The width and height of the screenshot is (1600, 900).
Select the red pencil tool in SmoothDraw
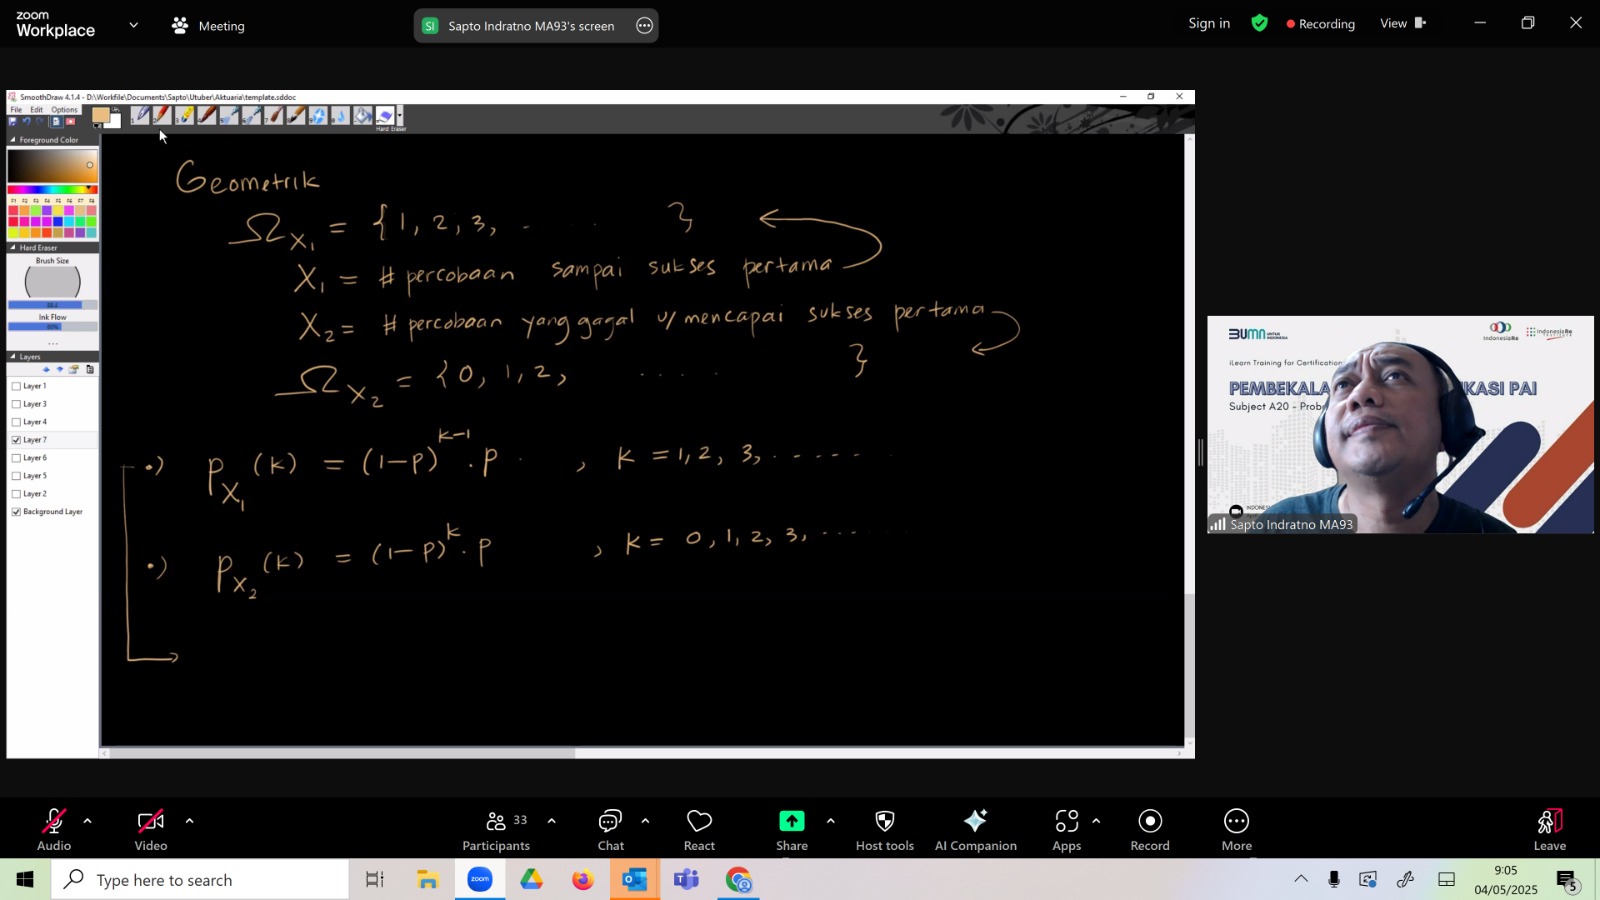pyautogui.click(x=162, y=116)
